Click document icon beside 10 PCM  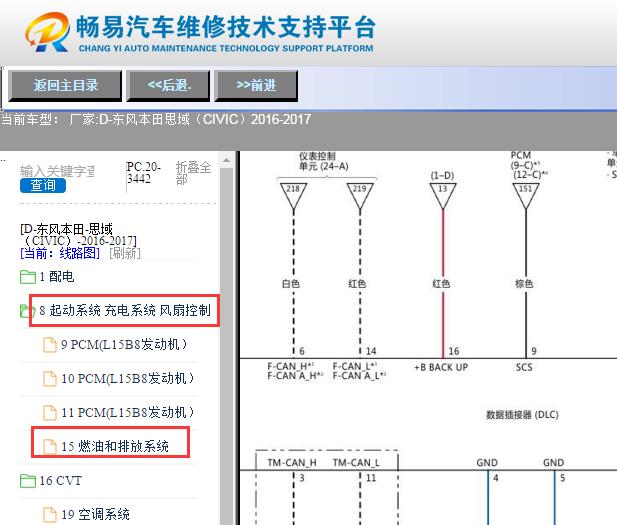tap(50, 379)
